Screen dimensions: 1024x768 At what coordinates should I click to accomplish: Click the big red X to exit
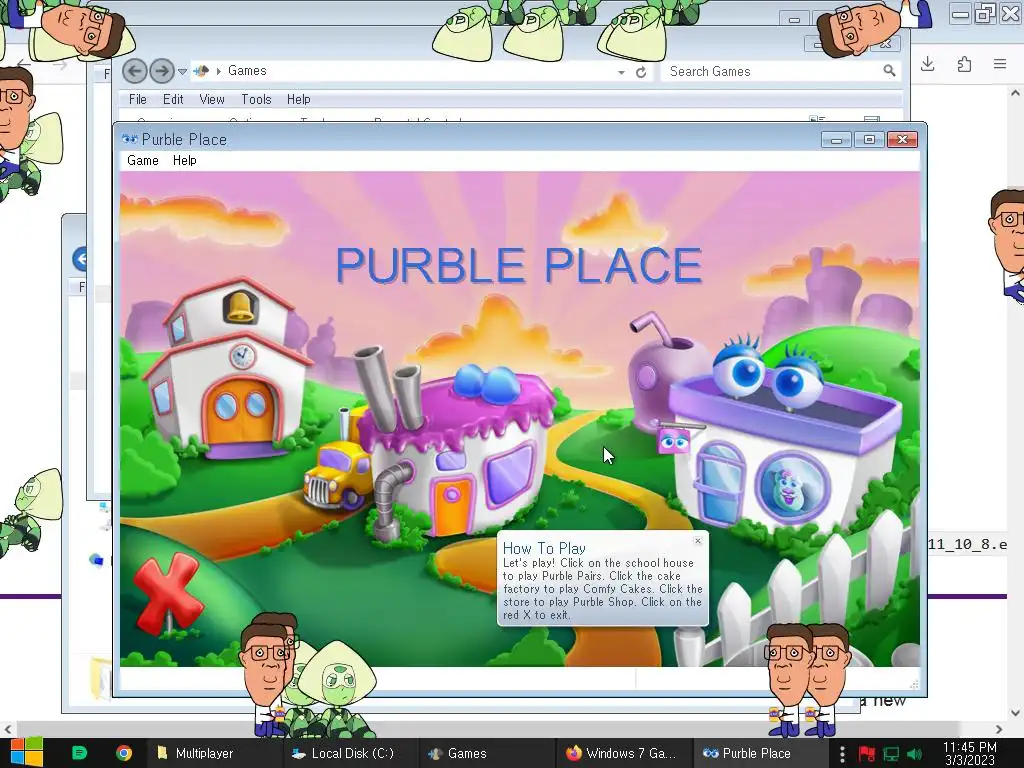[167, 593]
